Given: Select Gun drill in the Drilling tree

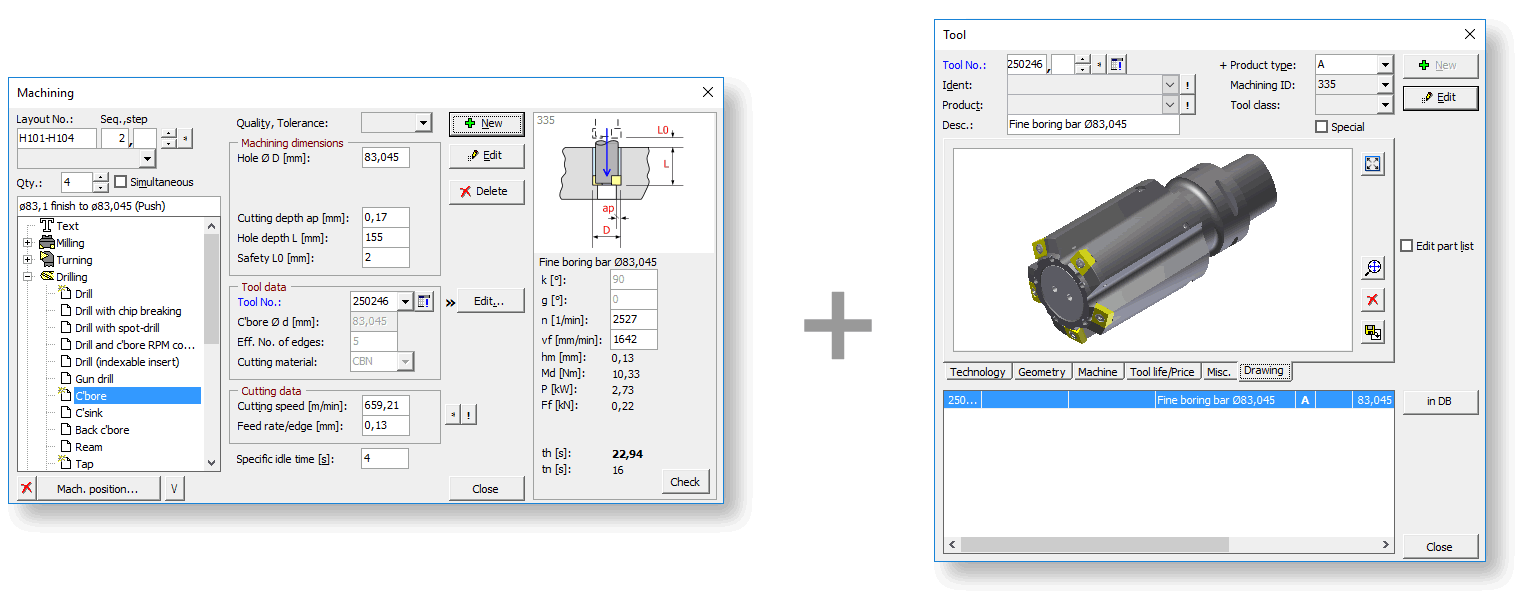Looking at the screenshot, I should [94, 379].
